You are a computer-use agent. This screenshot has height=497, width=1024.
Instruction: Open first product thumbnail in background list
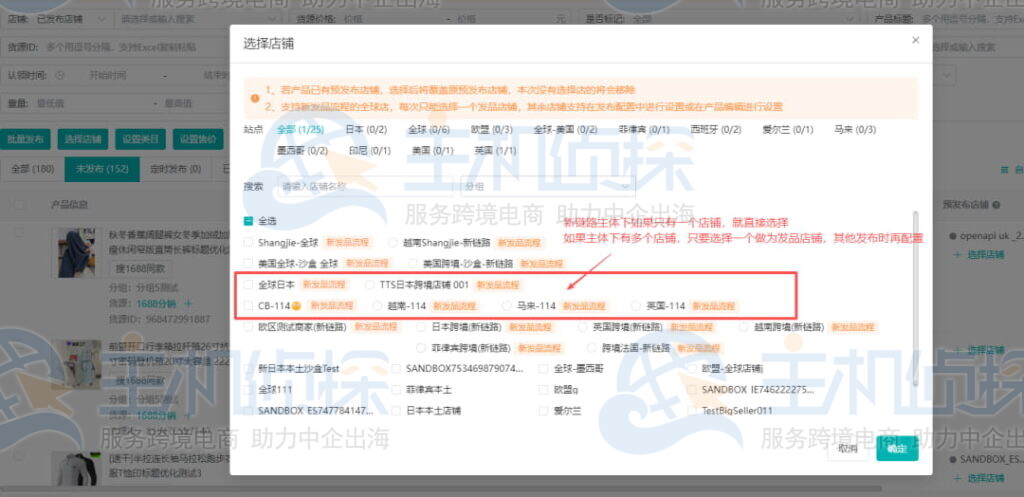point(77,253)
